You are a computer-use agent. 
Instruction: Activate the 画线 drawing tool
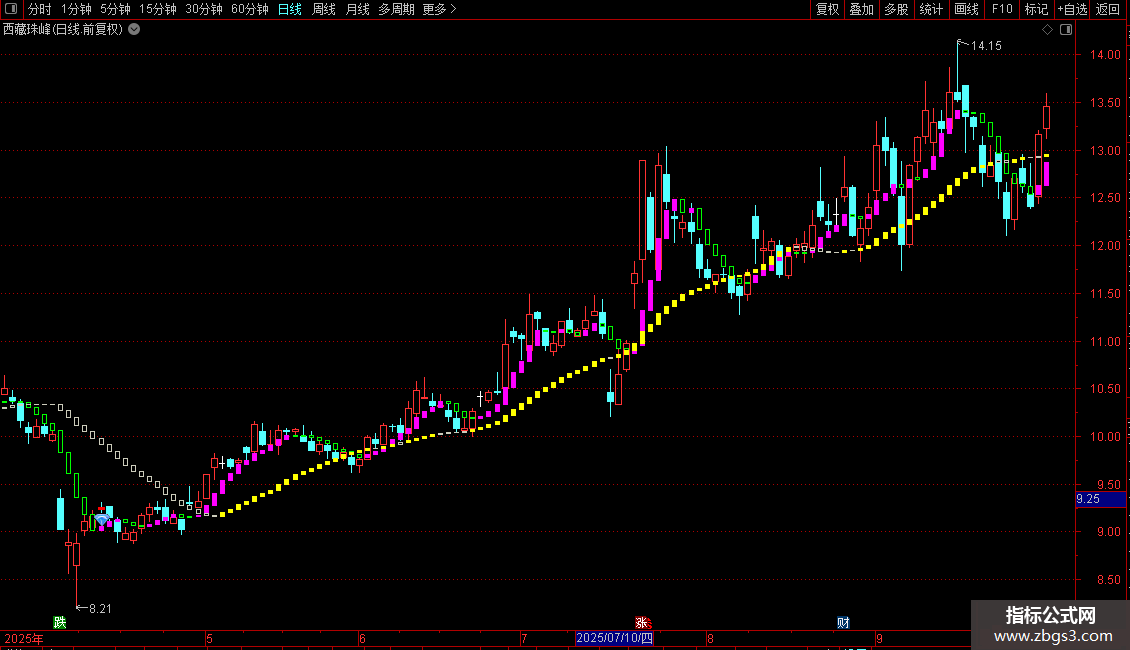[x=966, y=9]
